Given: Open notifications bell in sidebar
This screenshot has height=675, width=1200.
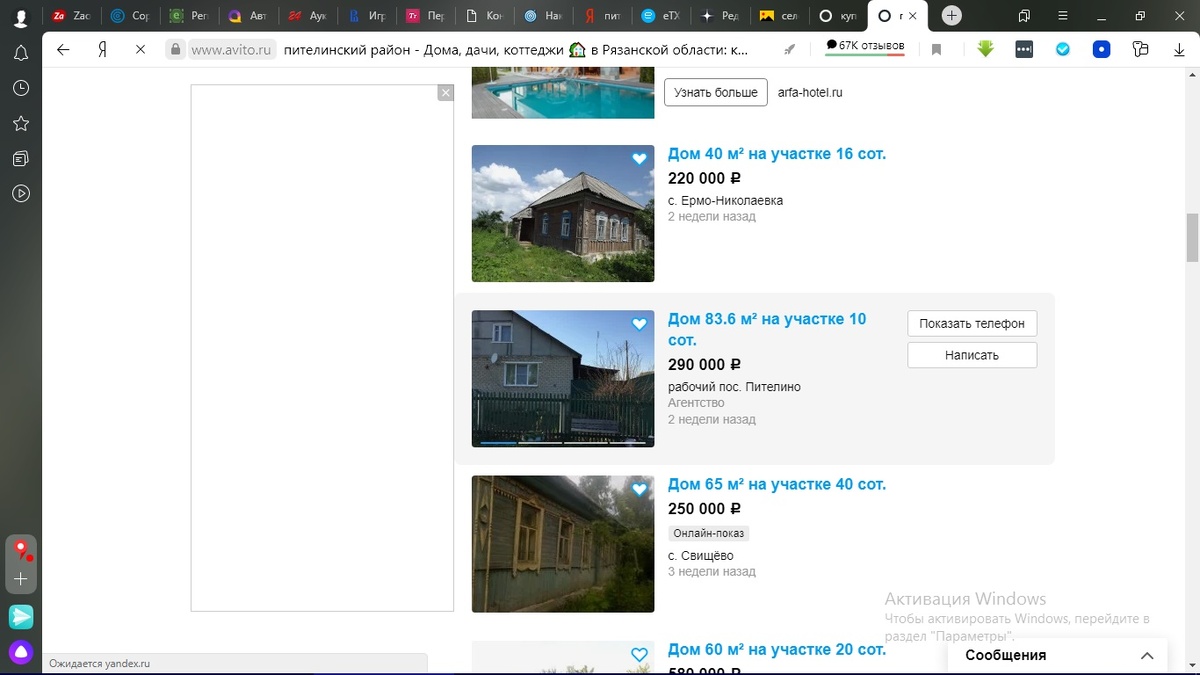Looking at the screenshot, I should pyautogui.click(x=20, y=54).
